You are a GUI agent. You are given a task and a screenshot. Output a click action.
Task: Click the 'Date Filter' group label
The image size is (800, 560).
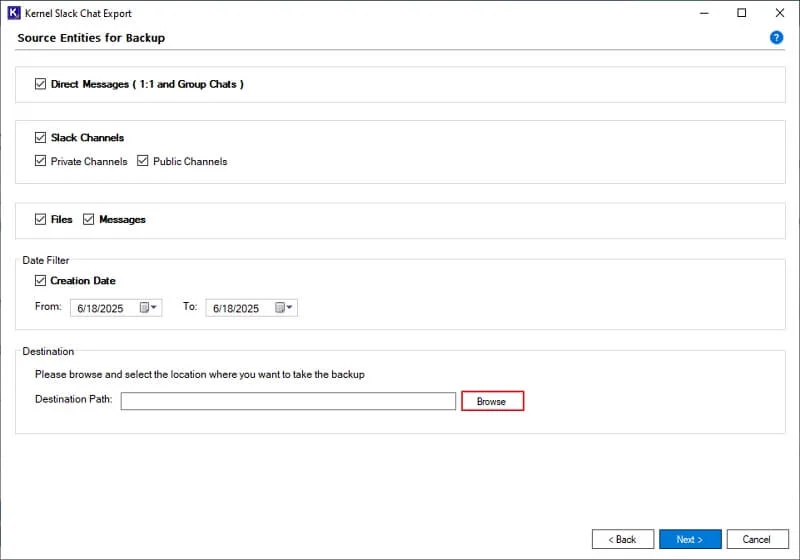[x=46, y=260]
